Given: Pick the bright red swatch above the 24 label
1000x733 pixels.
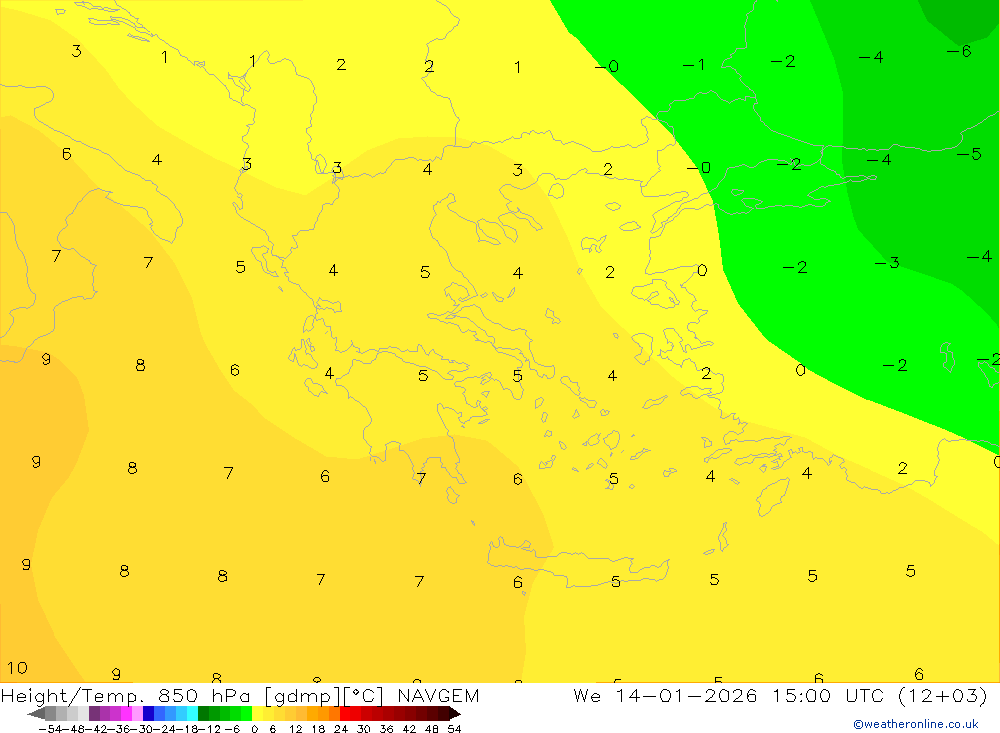Looking at the screenshot, I should pos(345,714).
